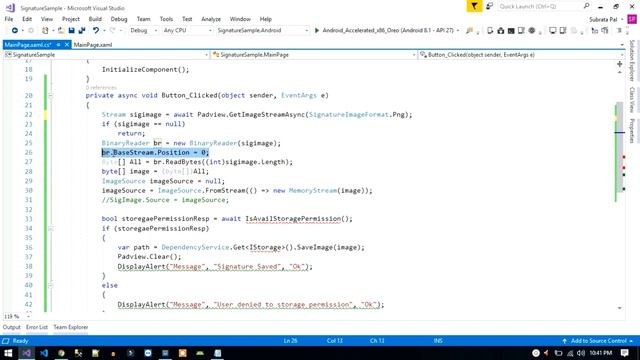Click the Open File toolbar icon
Image resolution: width=640 pixels, height=360 pixels.
pos(60,31)
